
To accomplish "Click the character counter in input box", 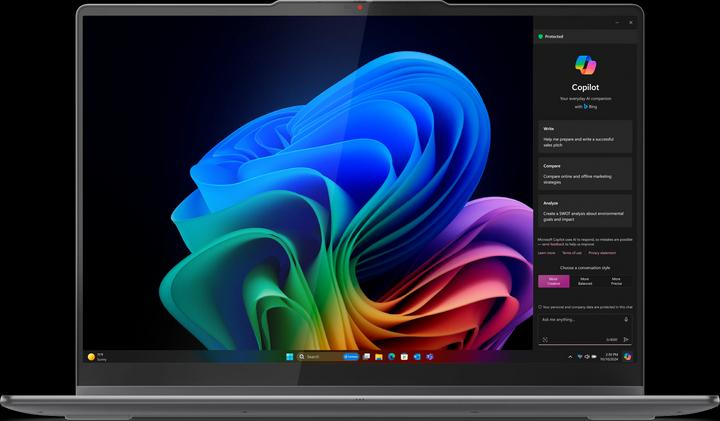I will (x=612, y=340).
